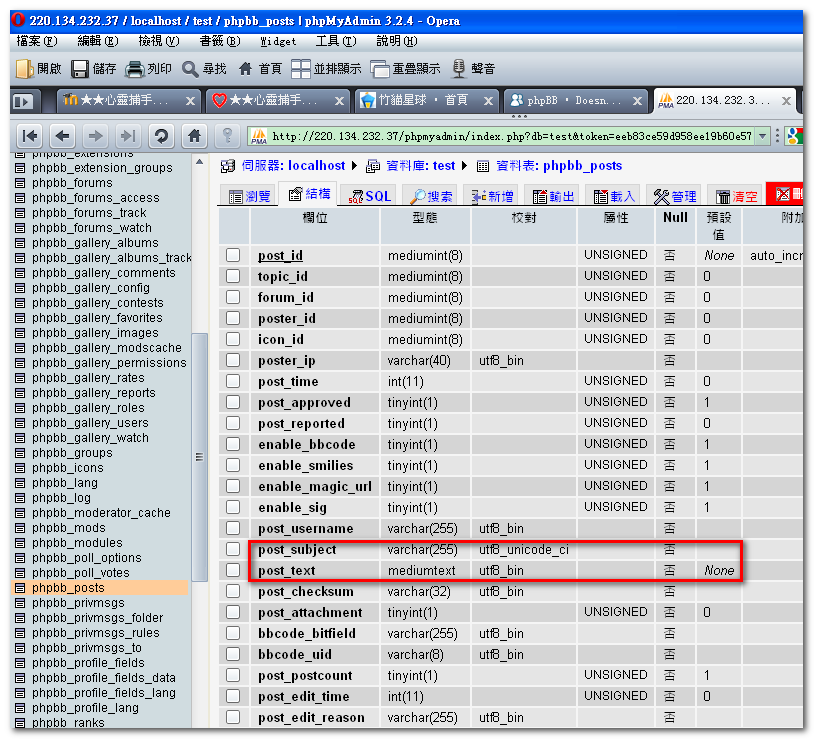
Task: Click the localhost server breadcrumb link
Action: [293, 166]
